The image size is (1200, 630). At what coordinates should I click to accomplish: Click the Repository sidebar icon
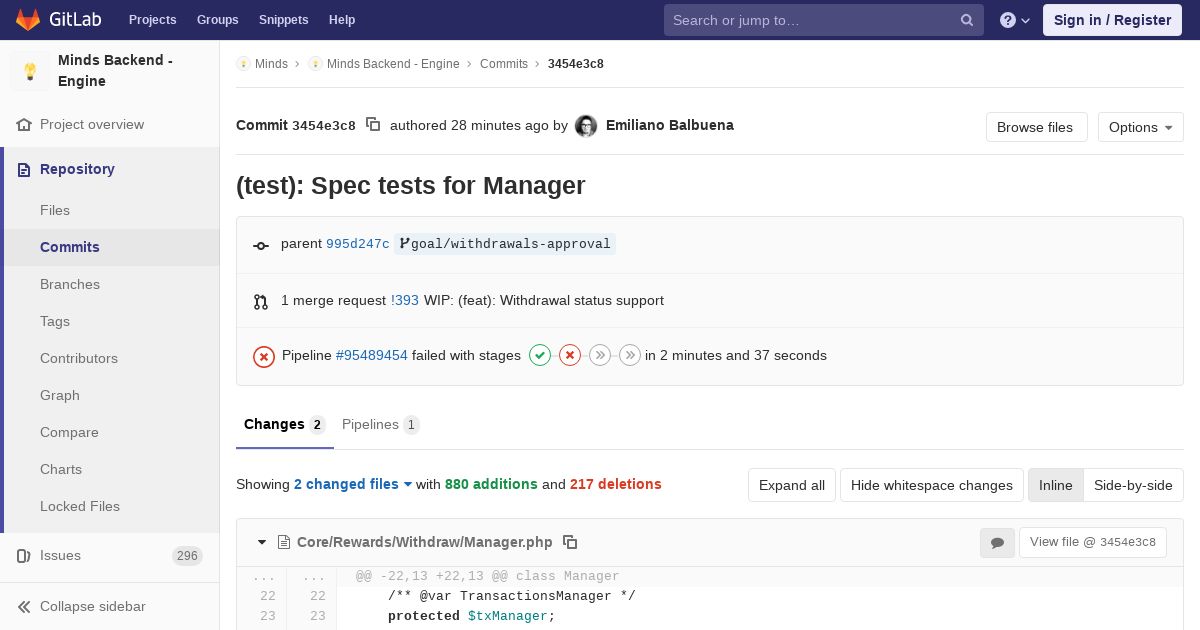(x=24, y=169)
